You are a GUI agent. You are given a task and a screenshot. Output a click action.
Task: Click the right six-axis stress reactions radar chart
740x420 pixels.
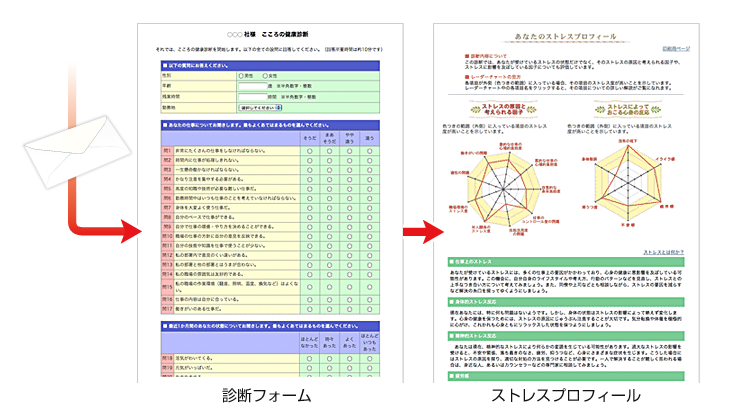pos(628,182)
